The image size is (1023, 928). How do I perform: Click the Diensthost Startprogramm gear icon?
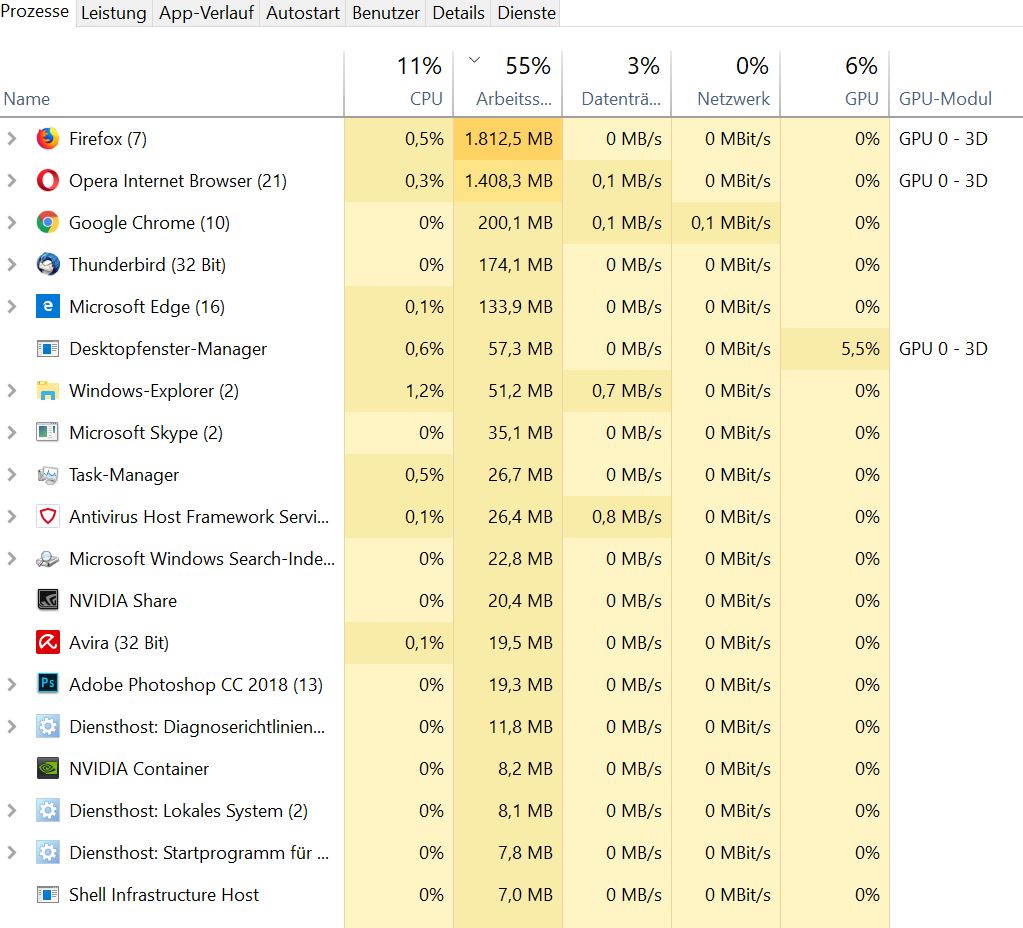48,852
